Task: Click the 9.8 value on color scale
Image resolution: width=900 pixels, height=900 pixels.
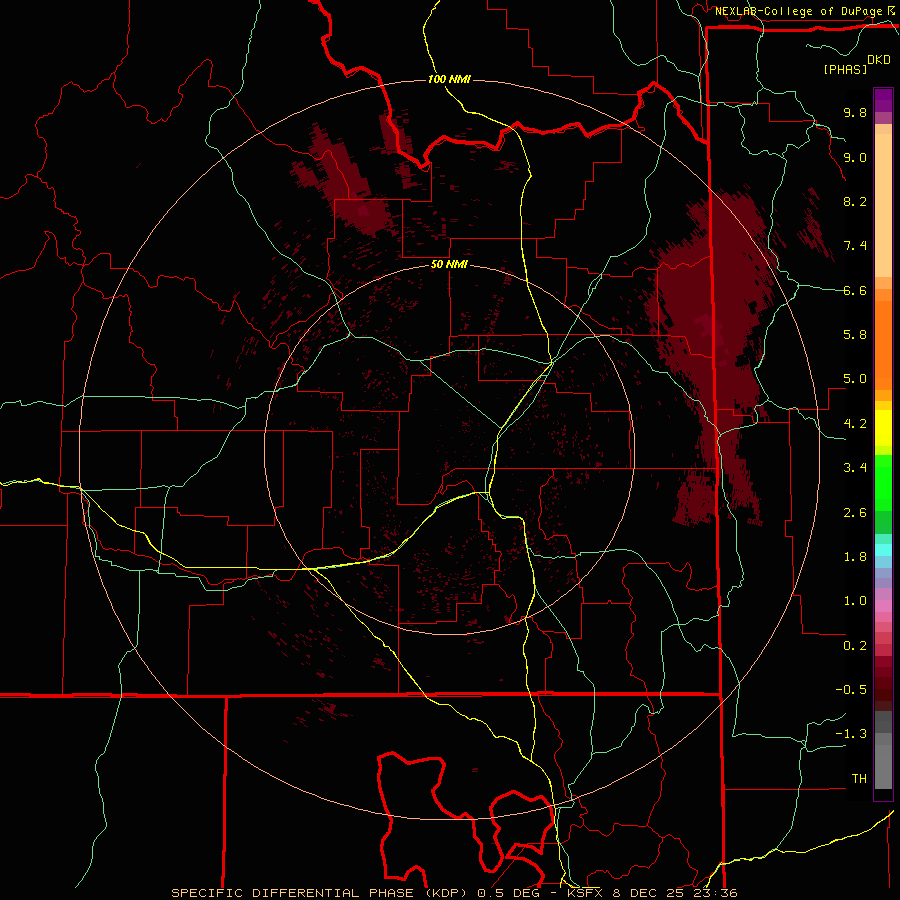Action: (x=855, y=112)
